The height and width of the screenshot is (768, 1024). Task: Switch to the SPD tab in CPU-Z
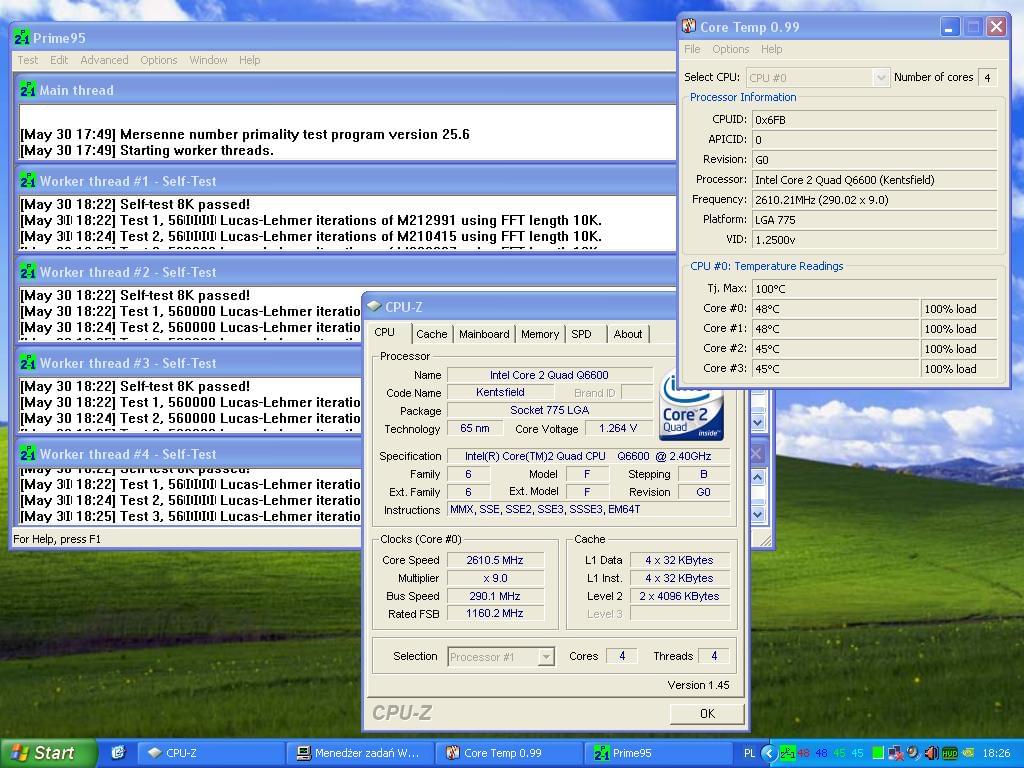581,334
